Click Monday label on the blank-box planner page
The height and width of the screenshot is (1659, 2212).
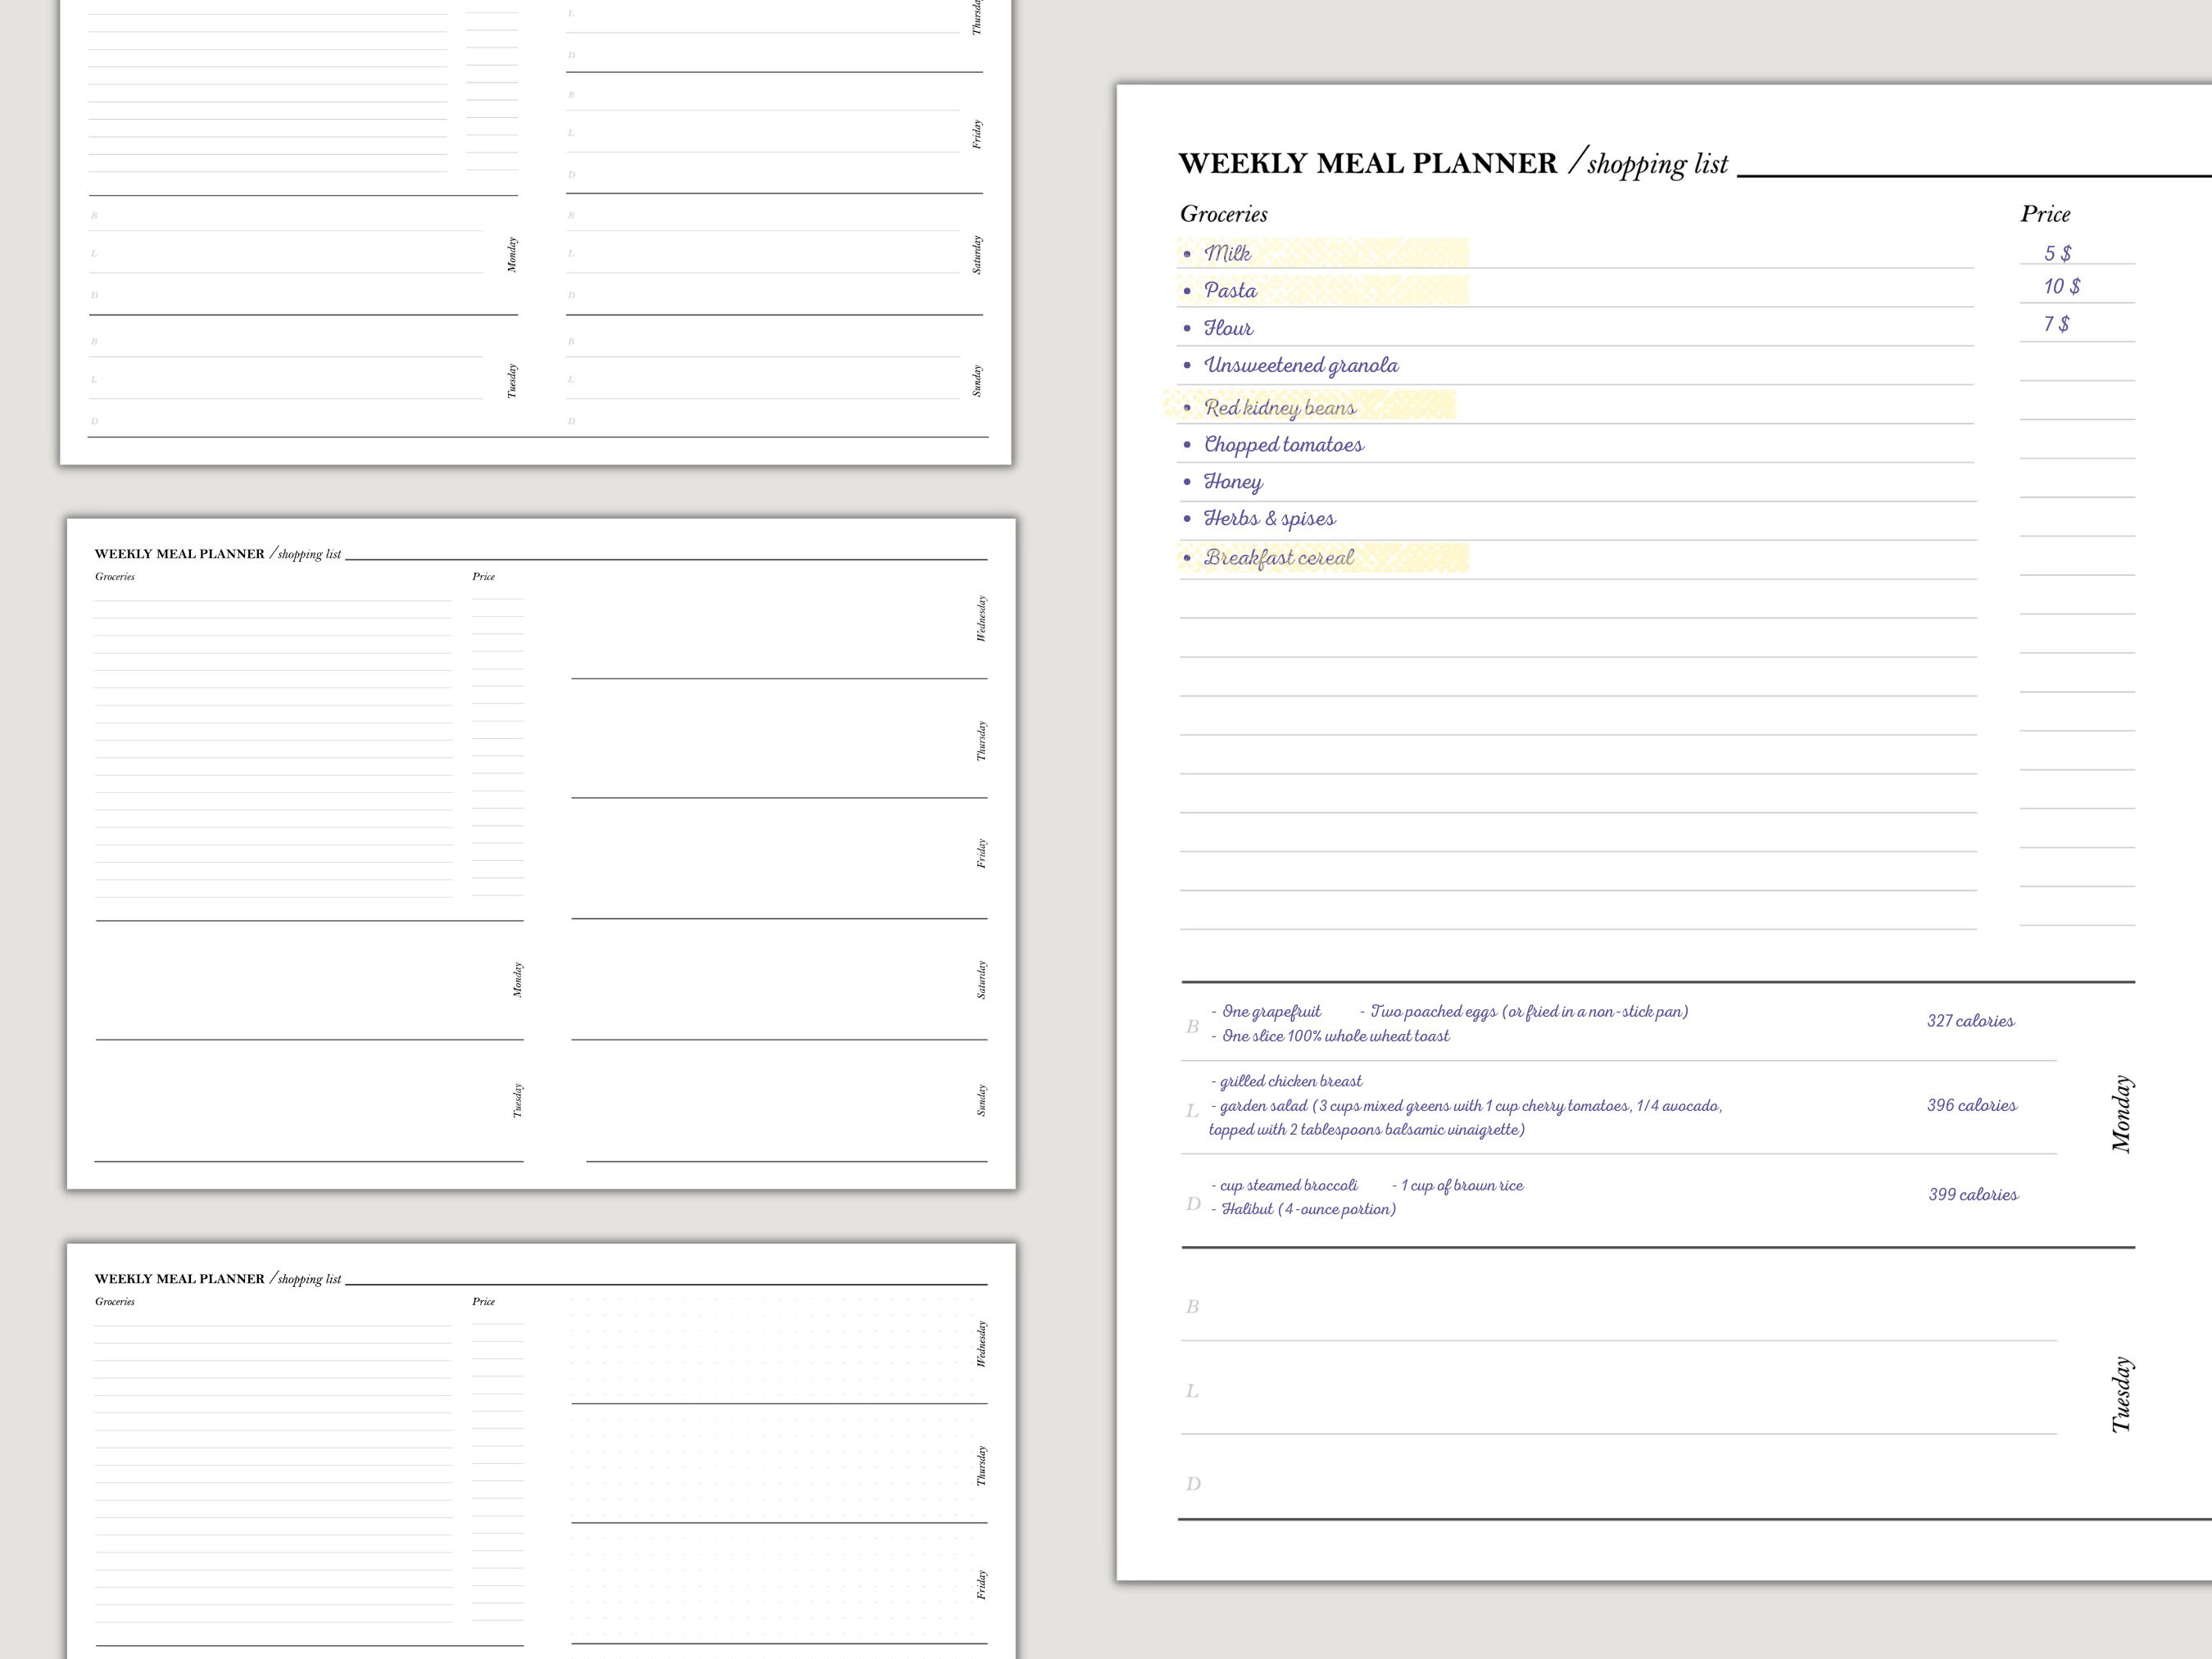coord(517,980)
